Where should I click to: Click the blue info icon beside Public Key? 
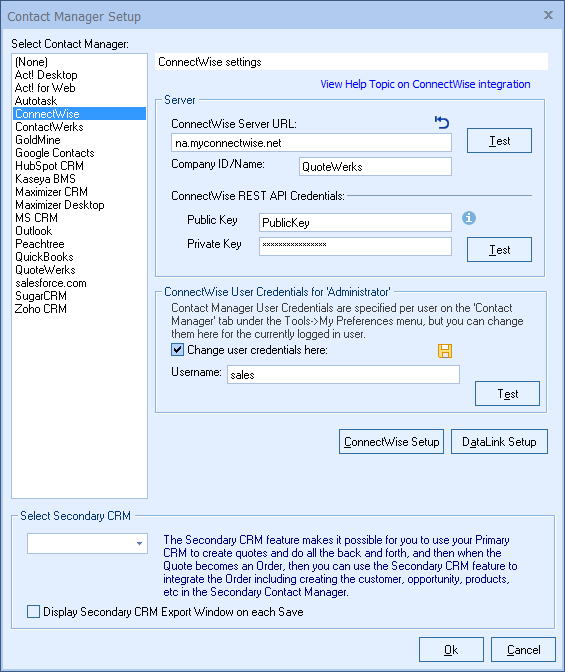(469, 218)
